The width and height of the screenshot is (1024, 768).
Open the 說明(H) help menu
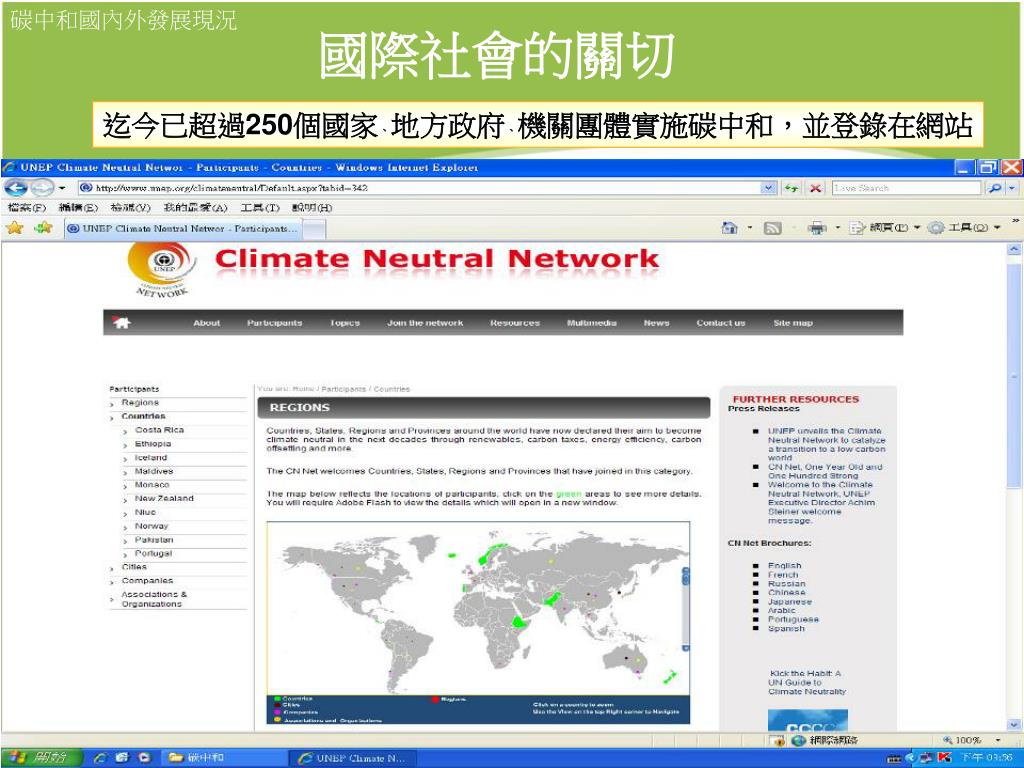312,208
